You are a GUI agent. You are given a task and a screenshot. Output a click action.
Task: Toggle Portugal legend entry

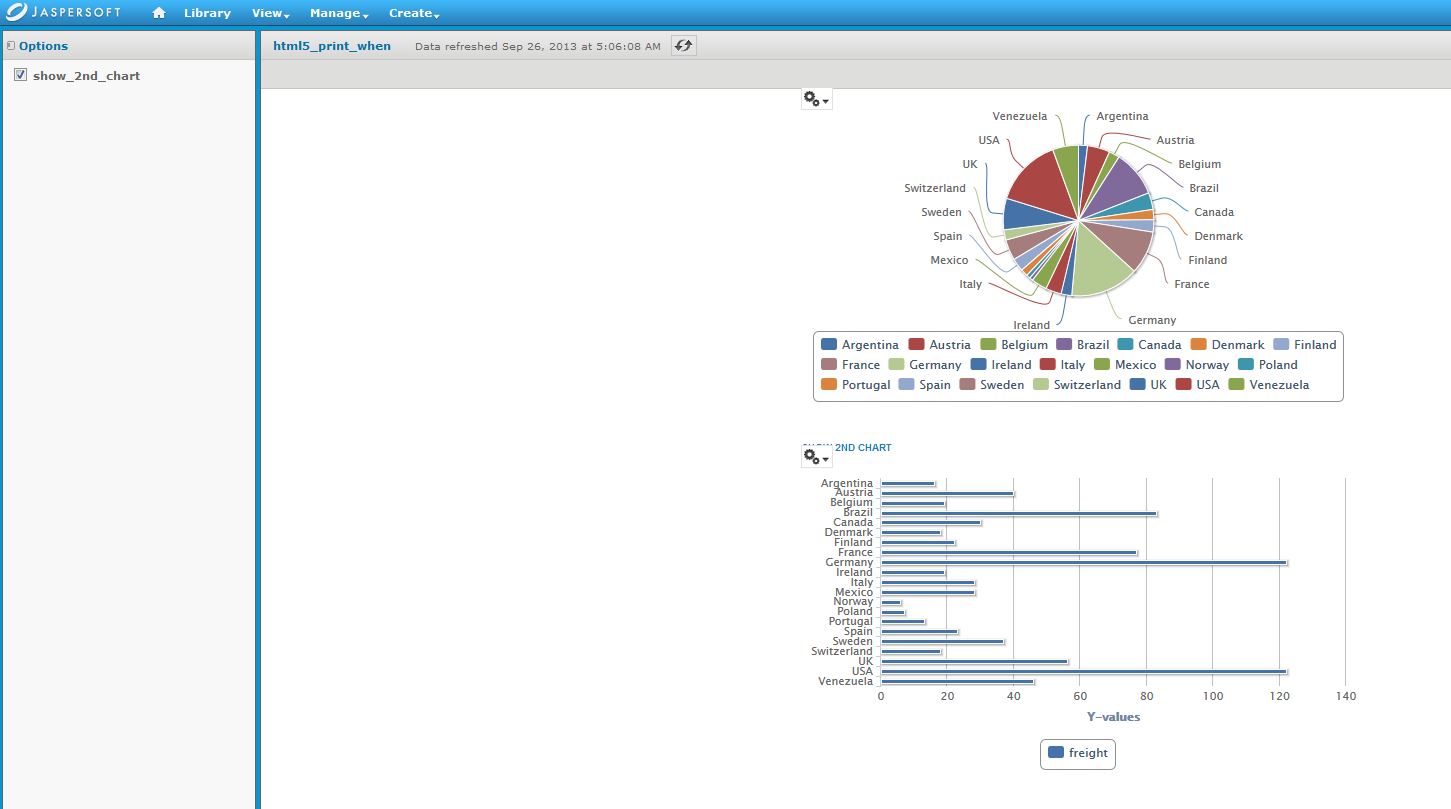coord(855,384)
